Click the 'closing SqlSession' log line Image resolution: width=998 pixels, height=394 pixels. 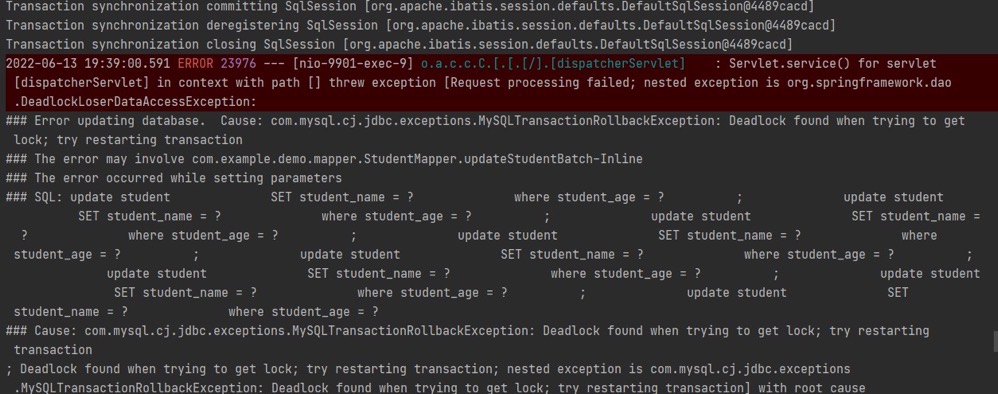pos(399,45)
